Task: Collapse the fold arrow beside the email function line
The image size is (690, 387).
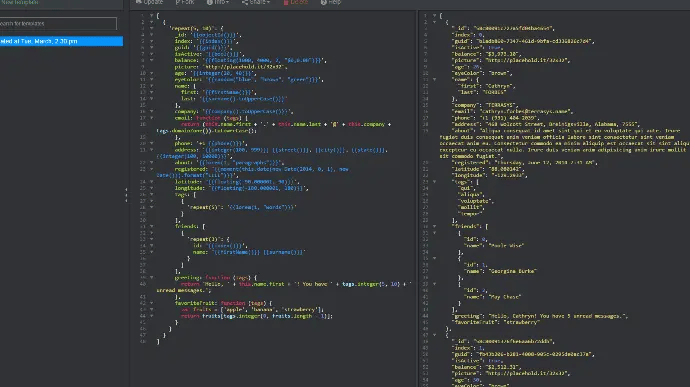Action: pos(151,118)
